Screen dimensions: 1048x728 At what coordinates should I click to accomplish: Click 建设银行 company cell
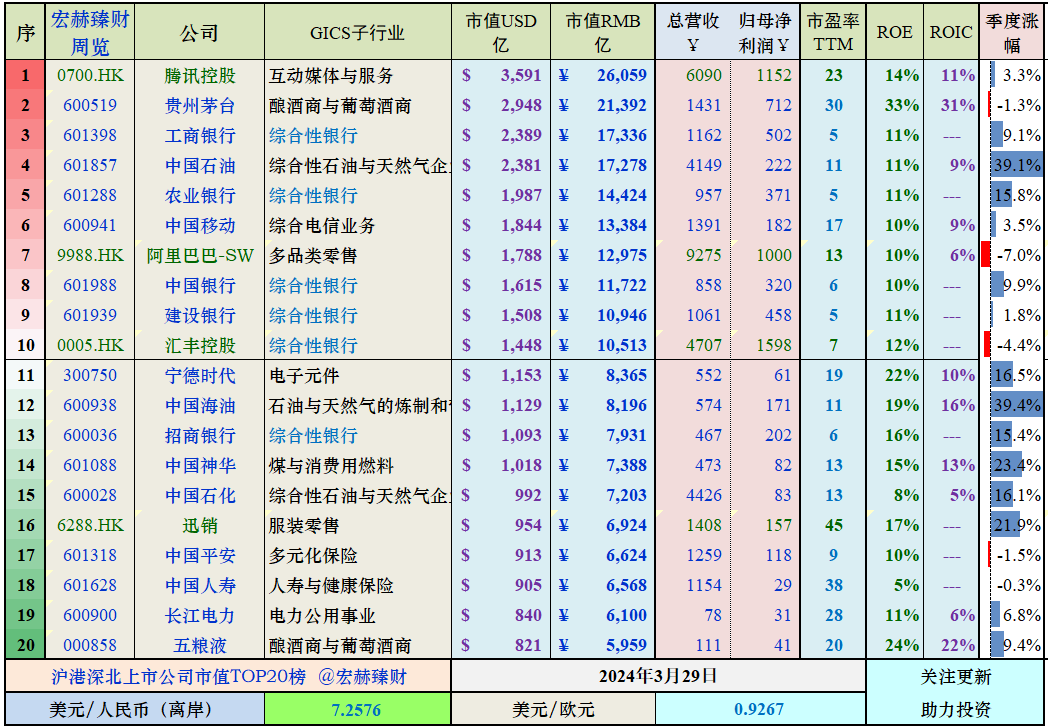(x=200, y=316)
